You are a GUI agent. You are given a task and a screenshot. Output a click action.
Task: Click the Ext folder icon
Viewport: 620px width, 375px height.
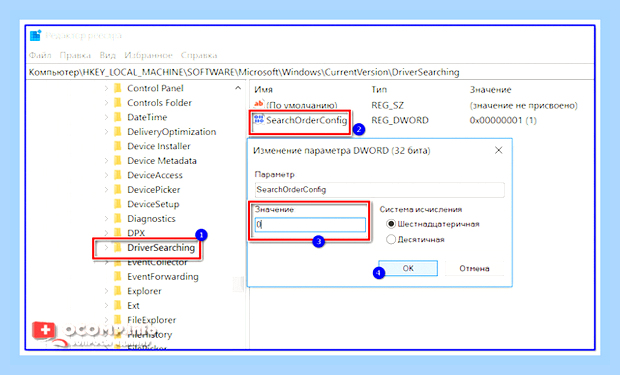click(117, 305)
